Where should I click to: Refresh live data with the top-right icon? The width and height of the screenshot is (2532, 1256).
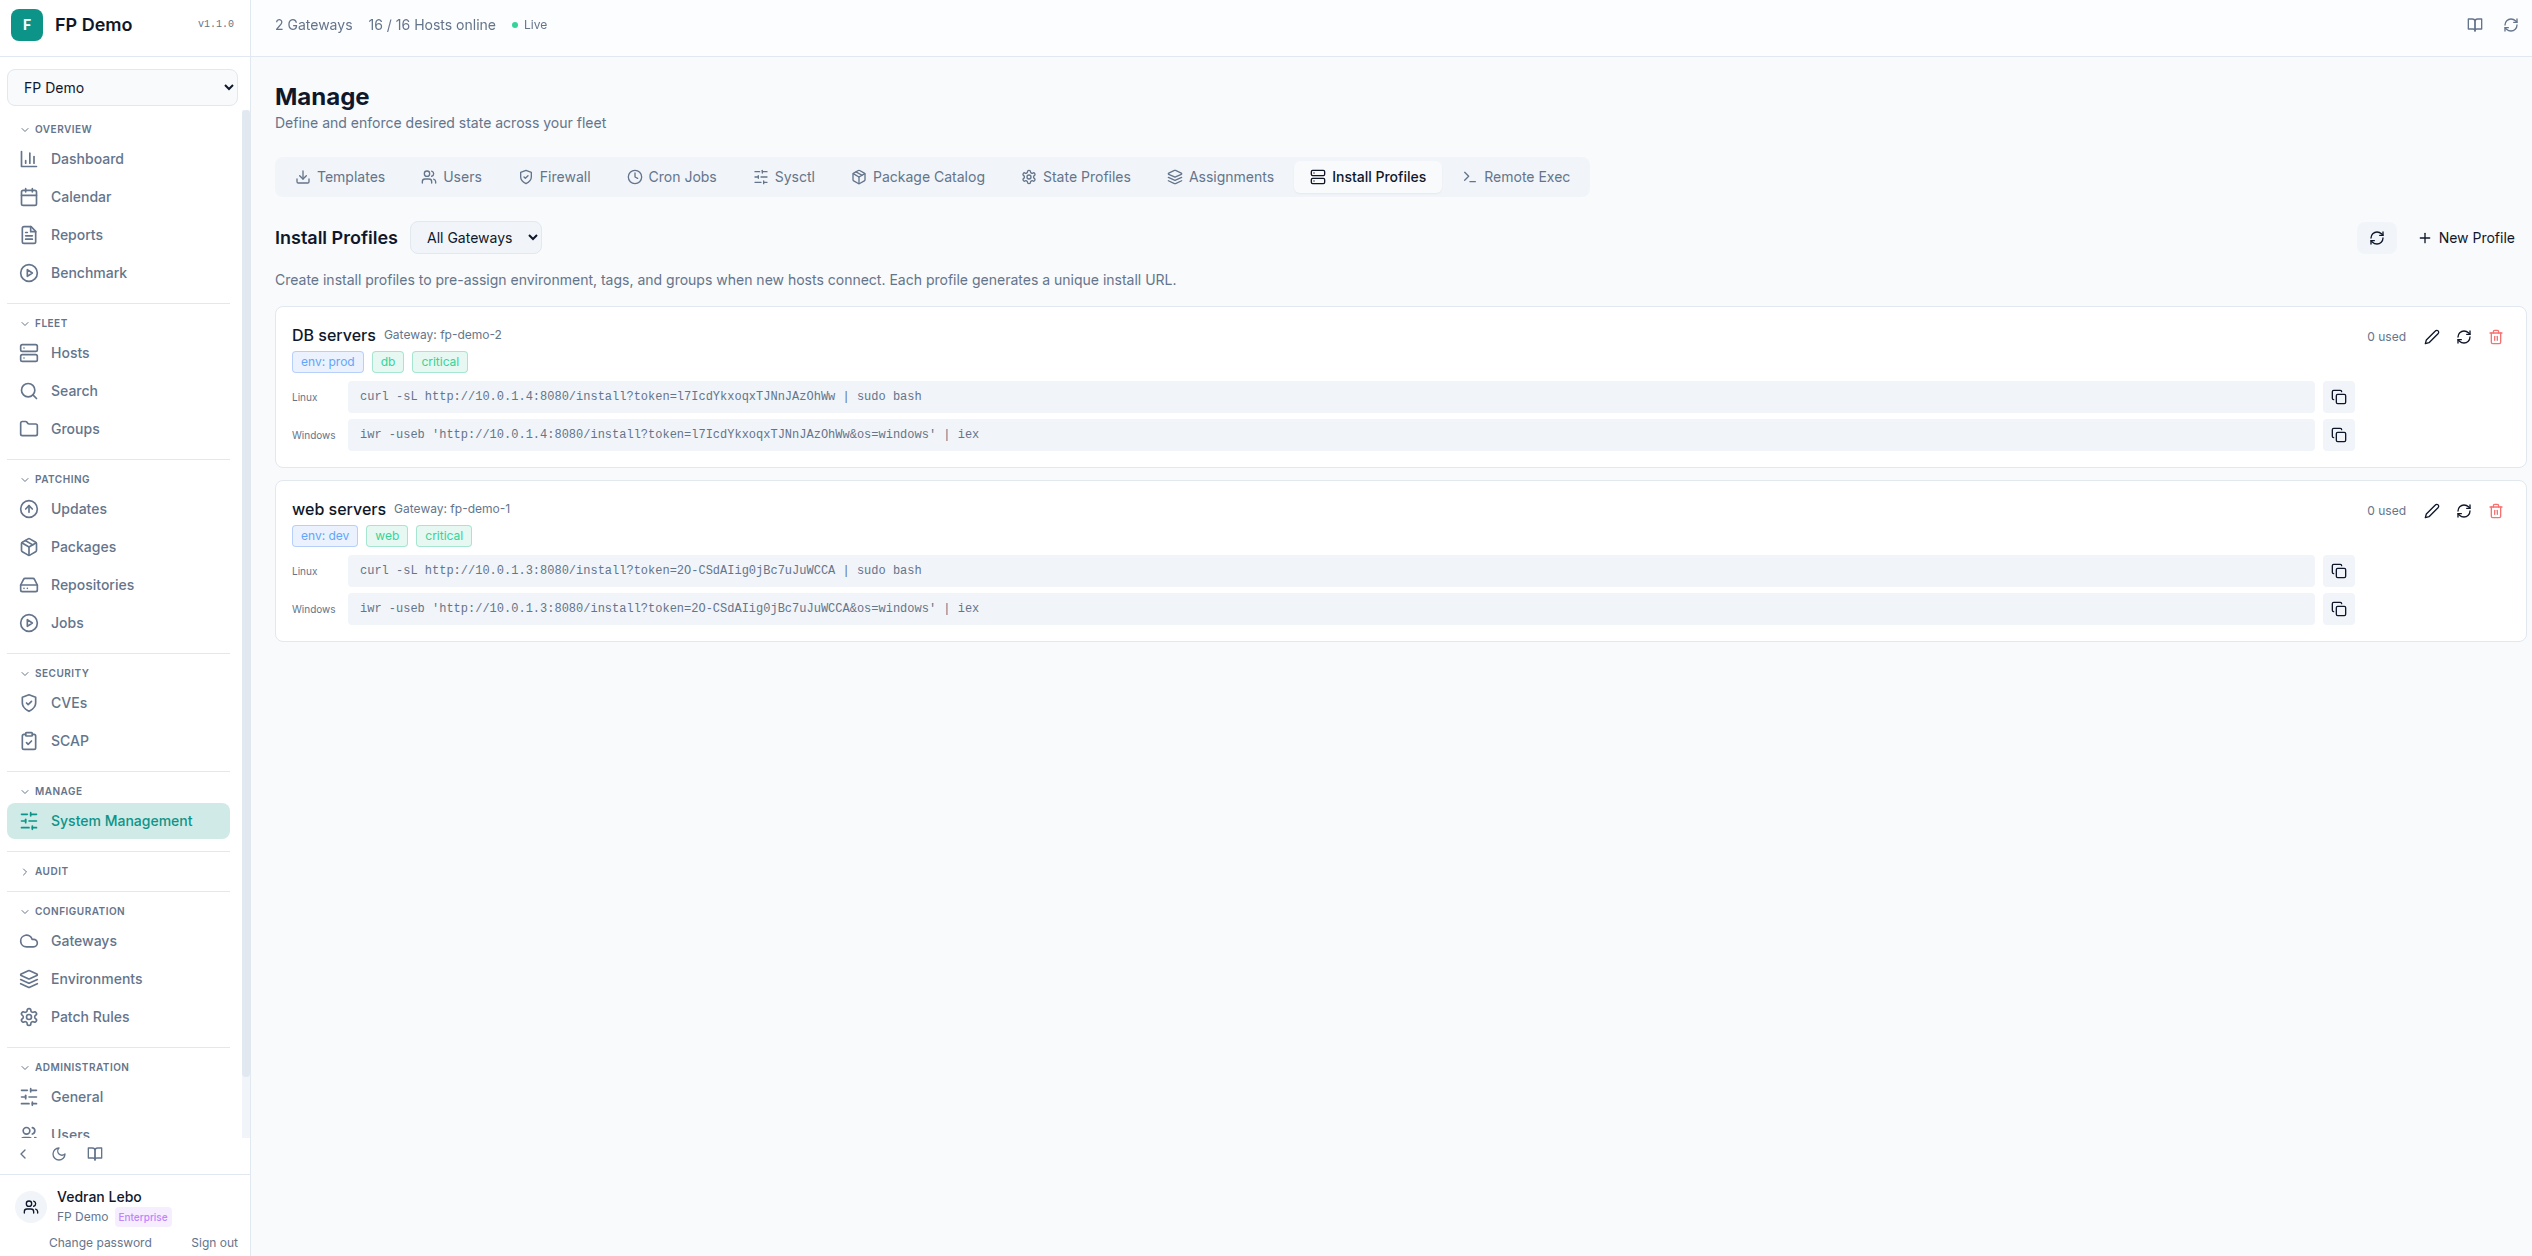coord(2511,24)
